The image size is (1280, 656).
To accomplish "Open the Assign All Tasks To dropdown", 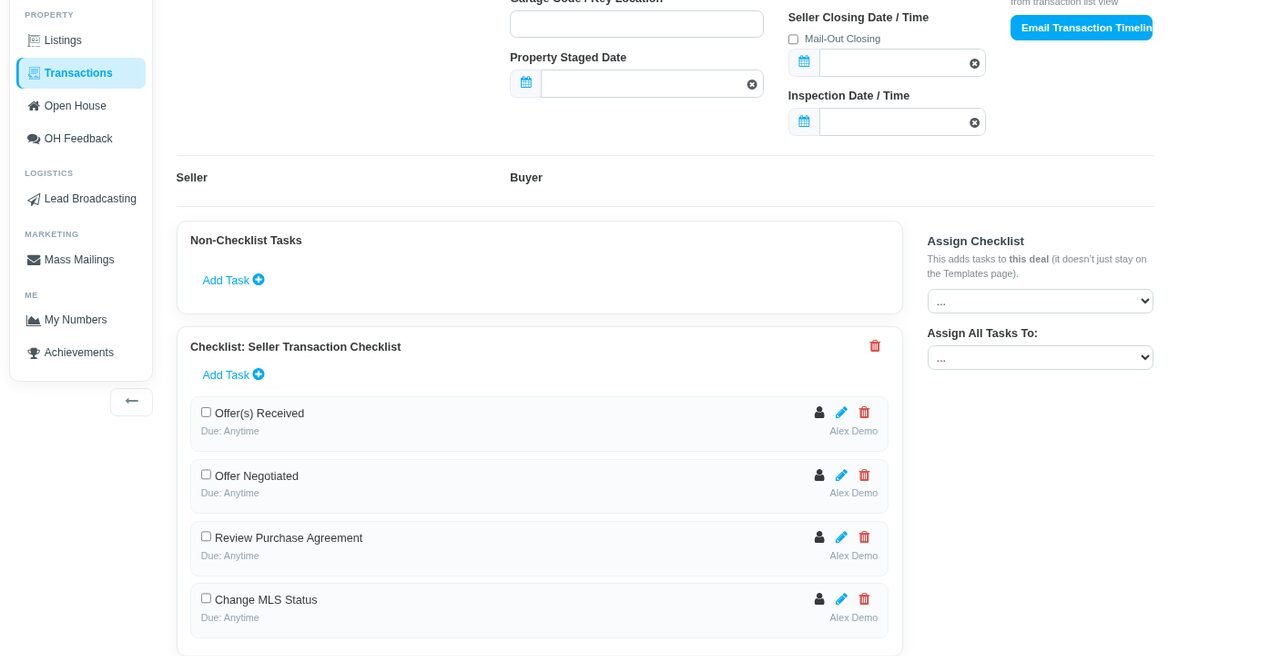I will 1040,357.
